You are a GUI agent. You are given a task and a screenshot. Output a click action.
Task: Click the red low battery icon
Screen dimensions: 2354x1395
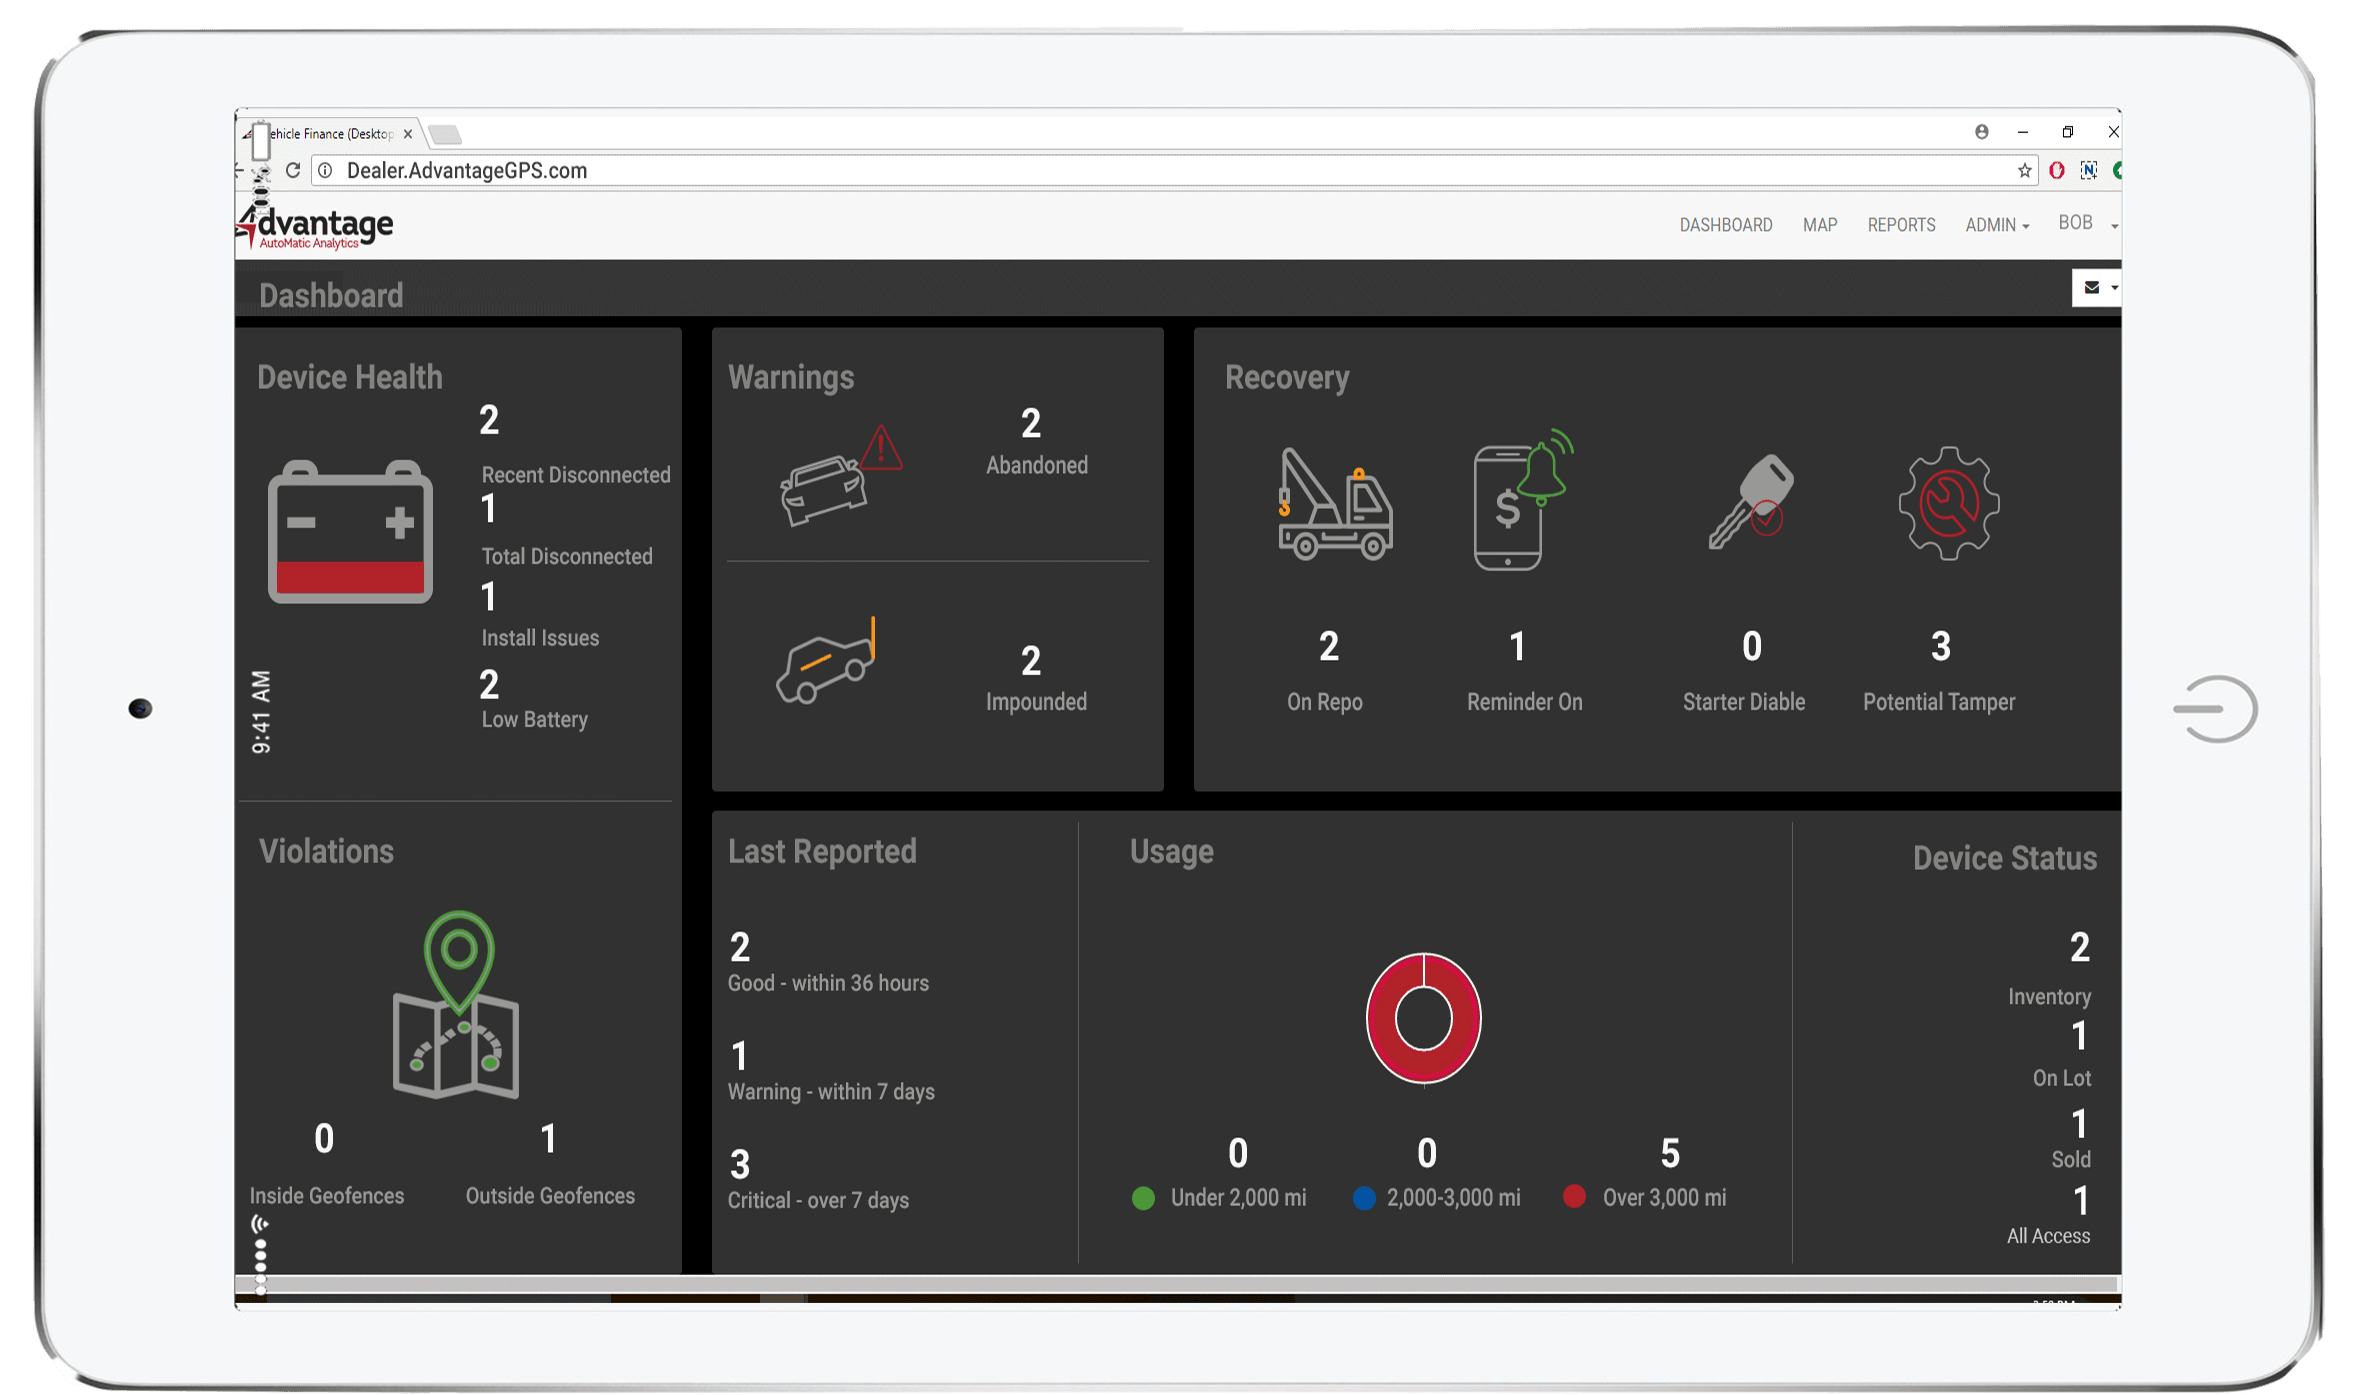(x=350, y=532)
